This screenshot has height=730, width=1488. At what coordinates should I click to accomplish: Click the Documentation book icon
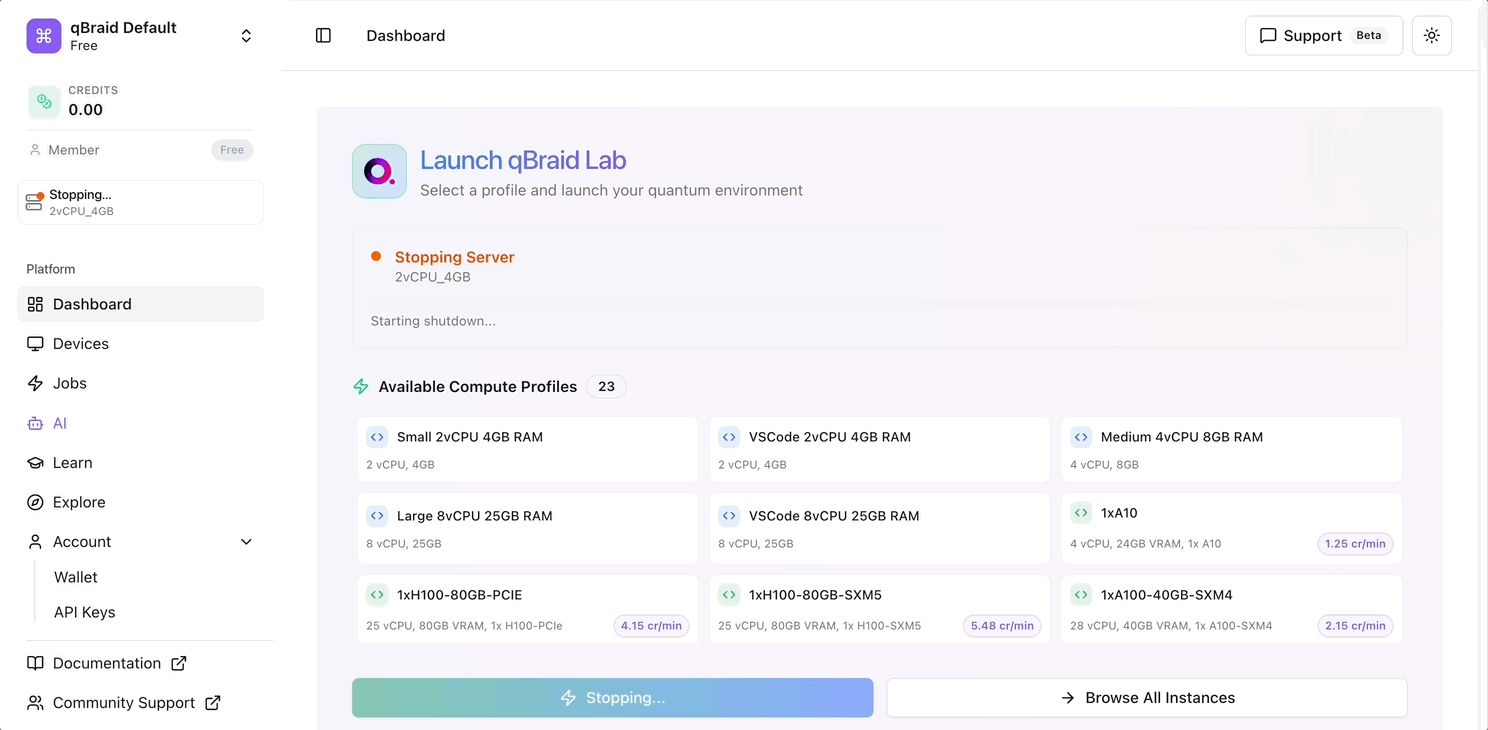35,663
